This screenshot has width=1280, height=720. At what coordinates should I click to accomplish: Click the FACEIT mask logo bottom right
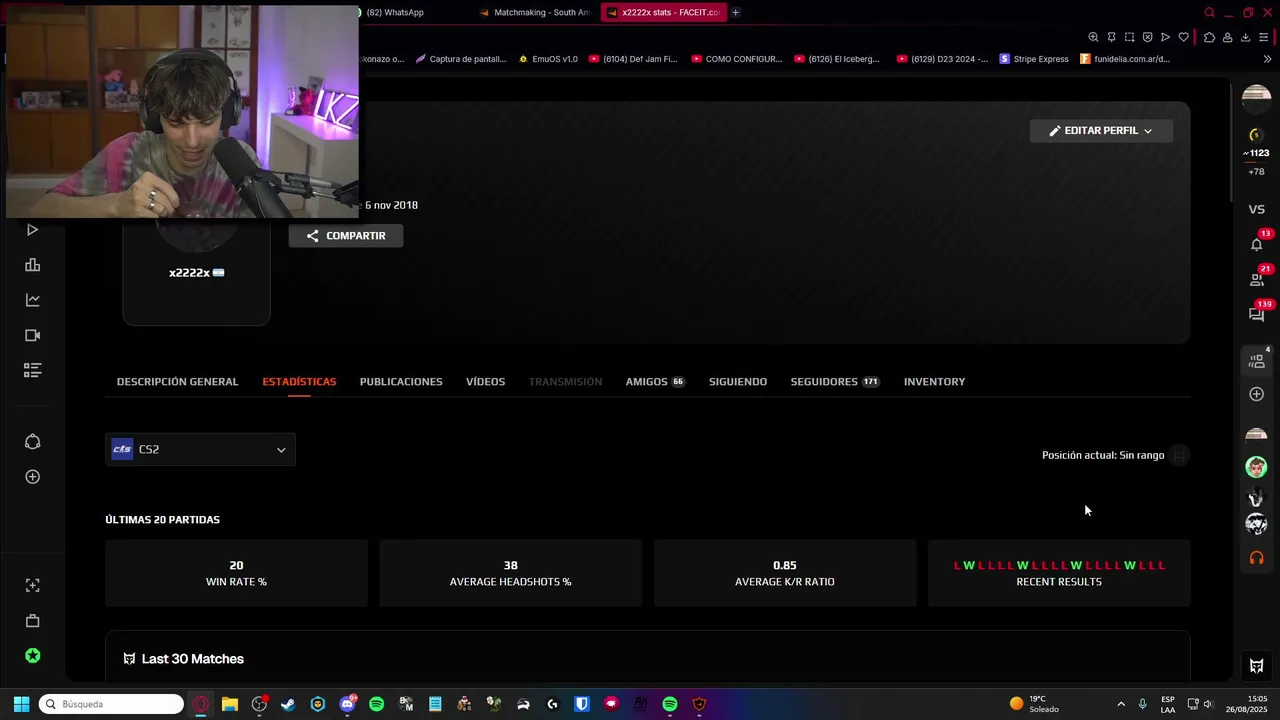(1257, 666)
